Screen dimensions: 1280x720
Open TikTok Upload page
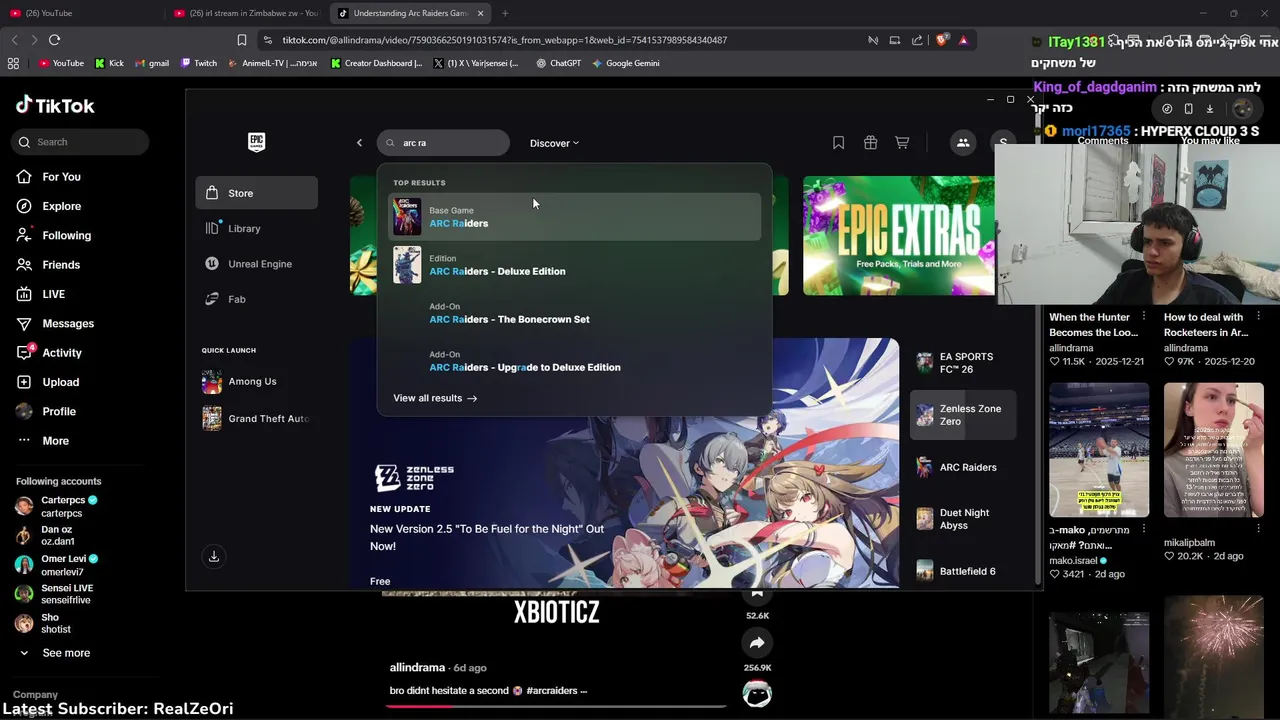(x=60, y=382)
